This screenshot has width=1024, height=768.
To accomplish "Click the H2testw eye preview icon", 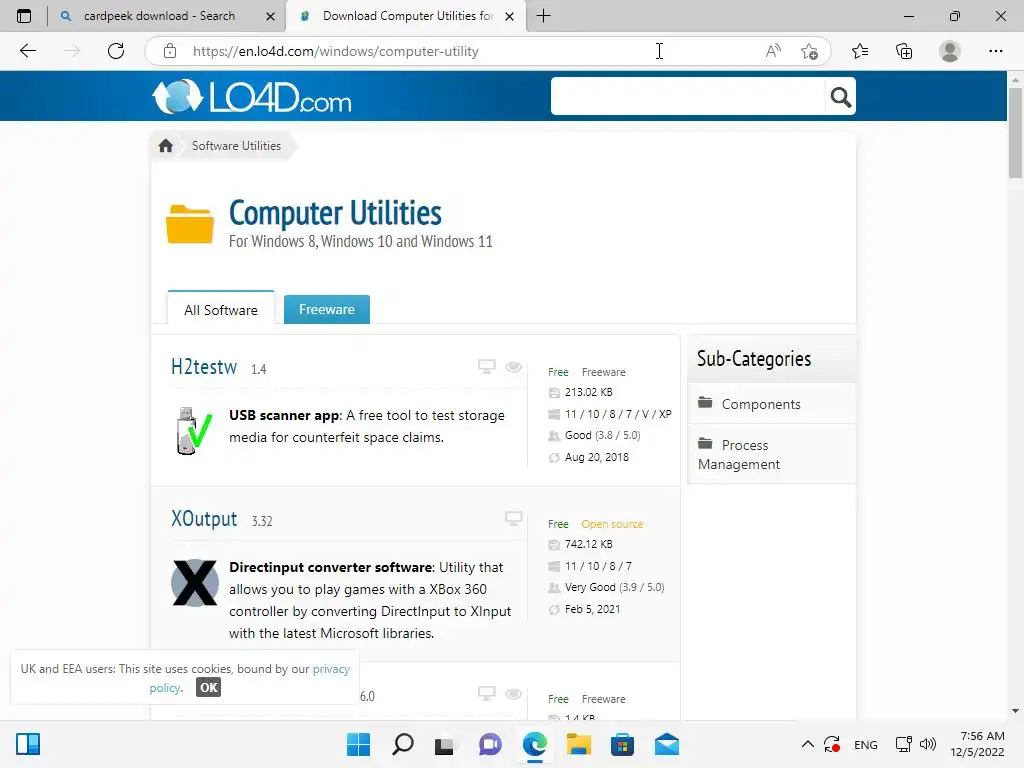I will coord(513,367).
